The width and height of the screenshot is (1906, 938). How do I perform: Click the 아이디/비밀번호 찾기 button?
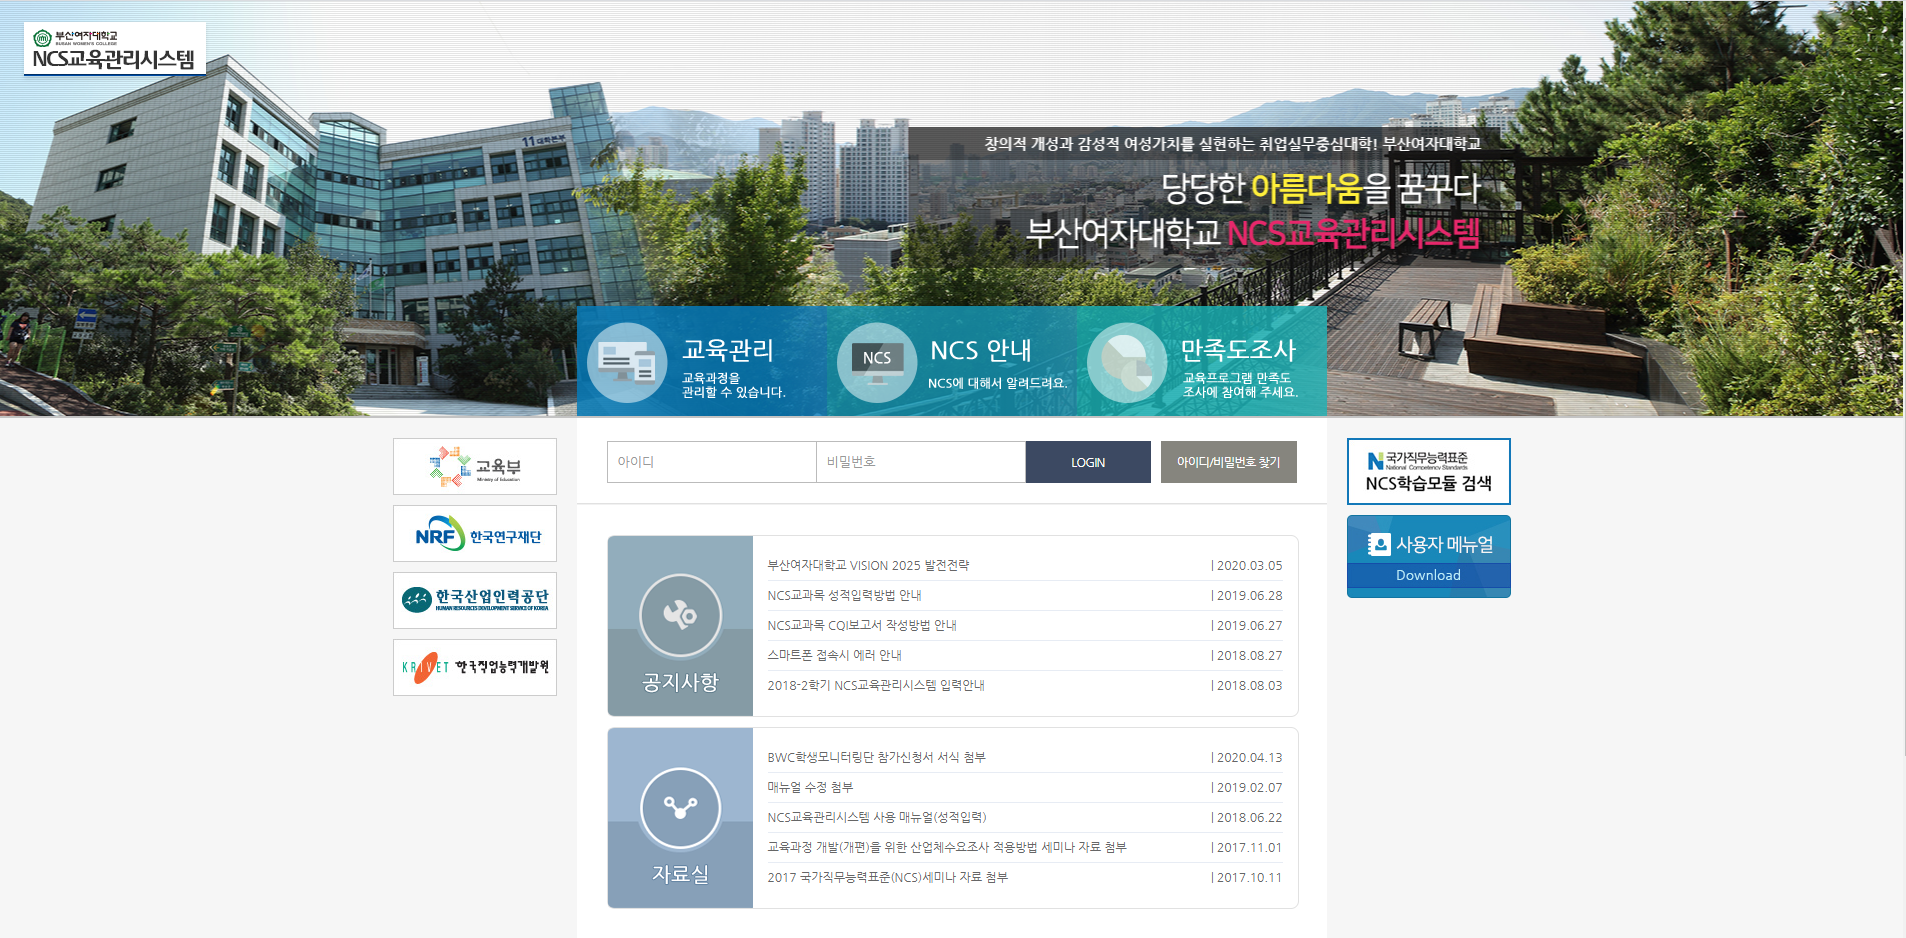tap(1228, 462)
